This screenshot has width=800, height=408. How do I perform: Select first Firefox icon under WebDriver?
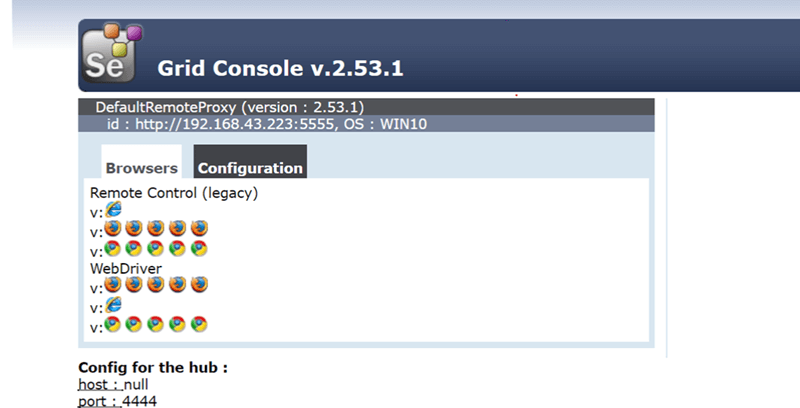pyautogui.click(x=113, y=284)
